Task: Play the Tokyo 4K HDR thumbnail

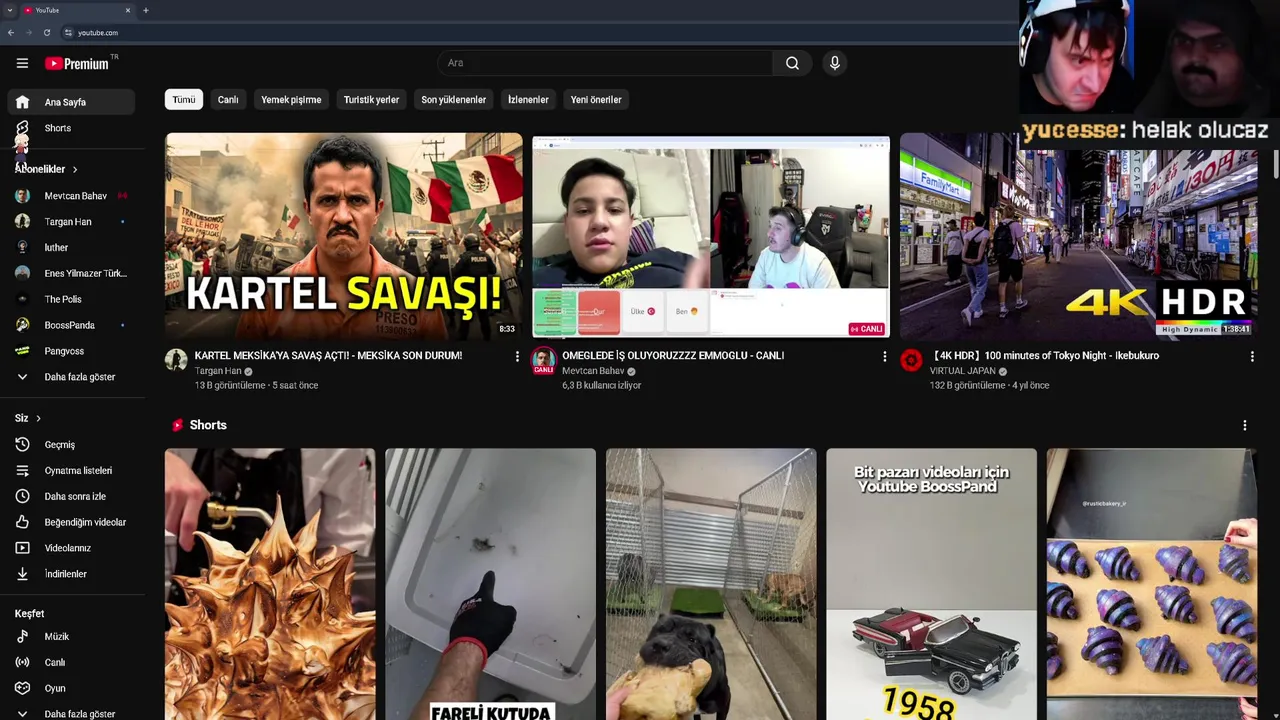Action: 1079,237
